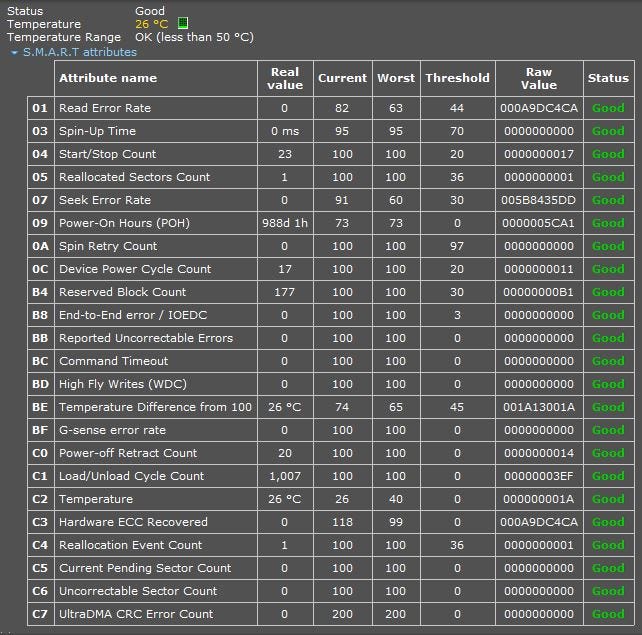The image size is (642, 635).
Task: Click the Current column header
Action: [x=342, y=78]
